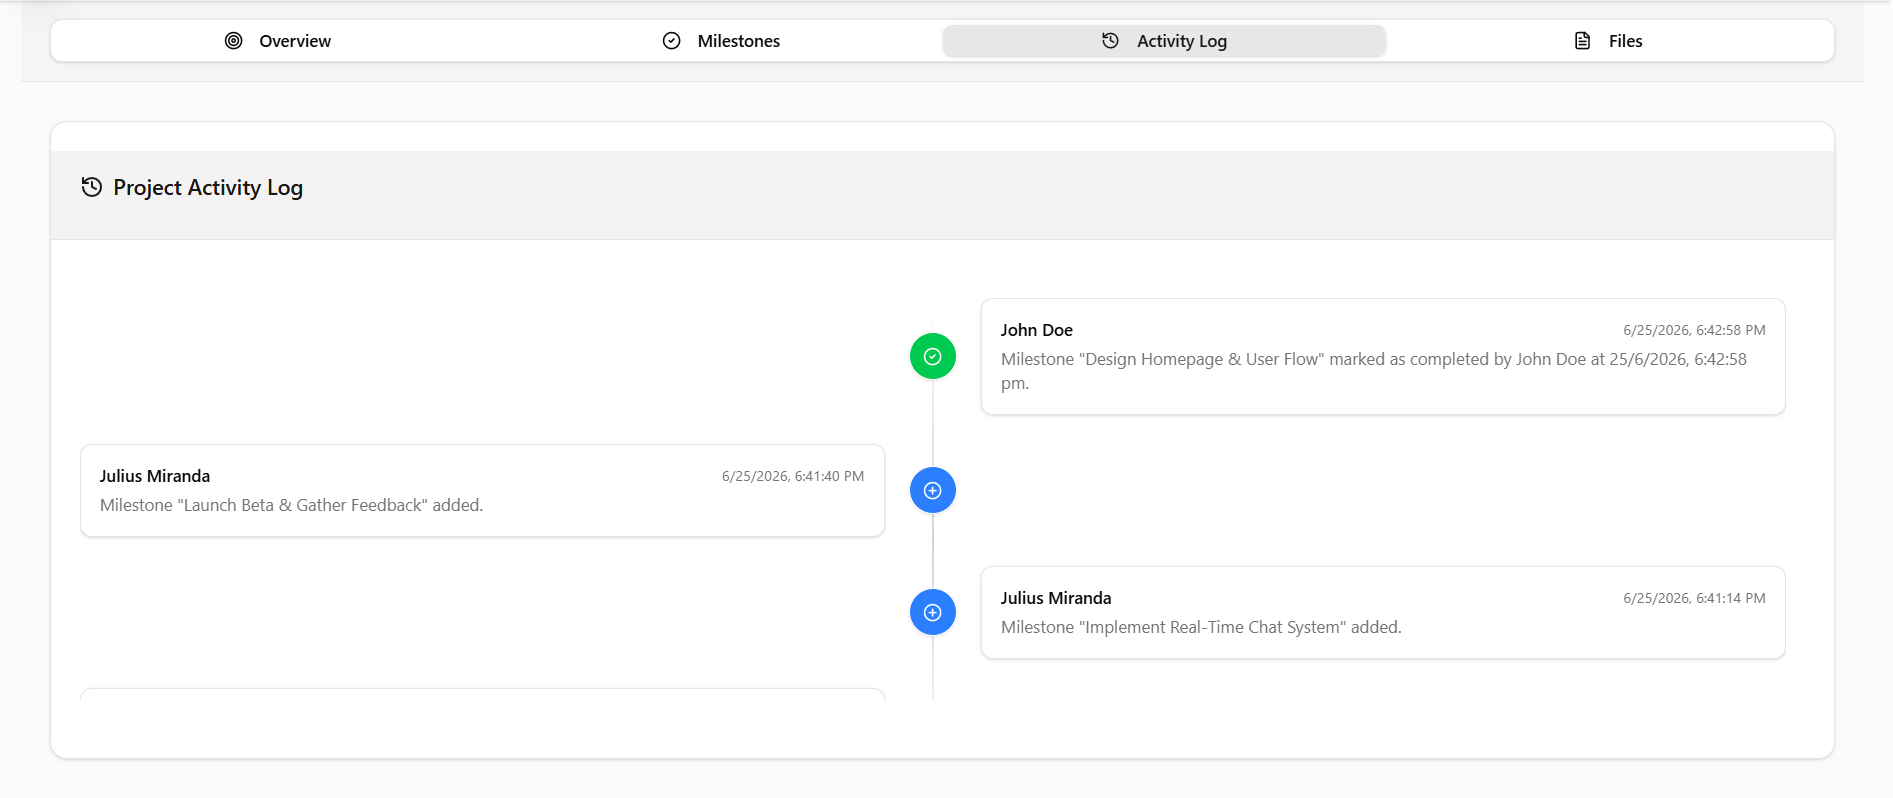Click the 6:41:14 PM timestamp
This screenshot has width=1893, height=798.
tap(1694, 598)
